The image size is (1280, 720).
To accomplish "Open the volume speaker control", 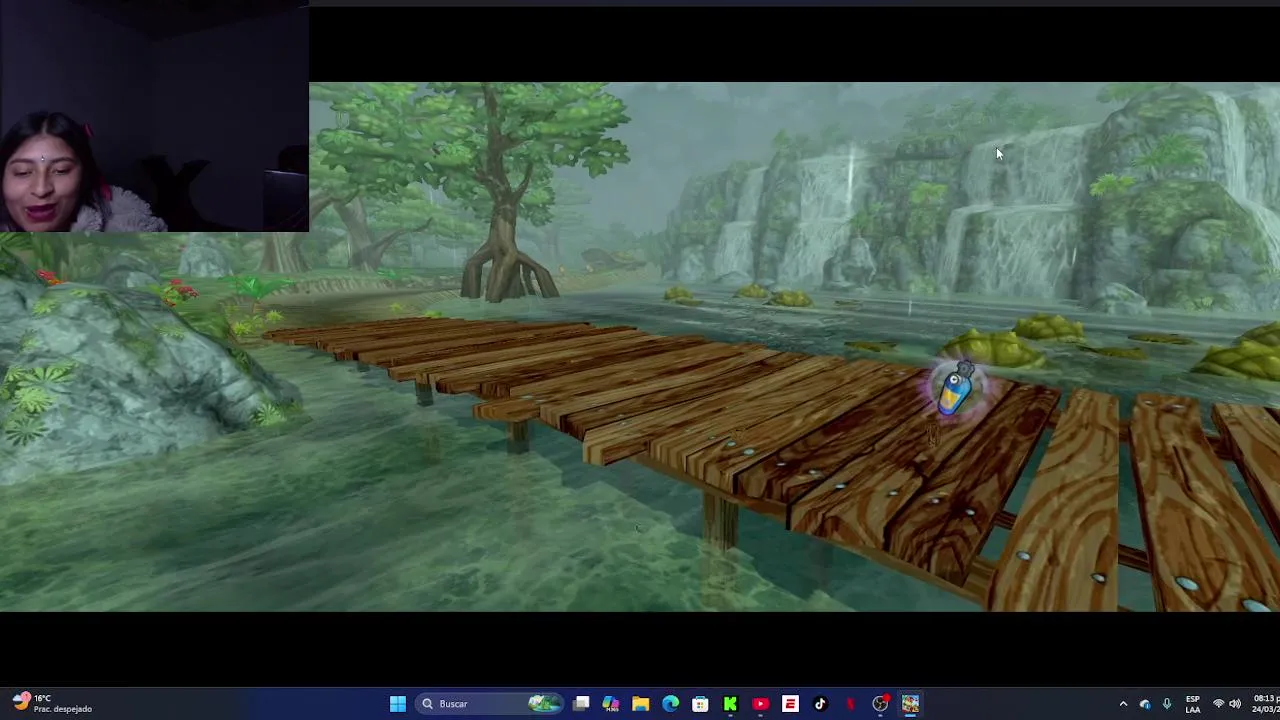I will [1235, 704].
